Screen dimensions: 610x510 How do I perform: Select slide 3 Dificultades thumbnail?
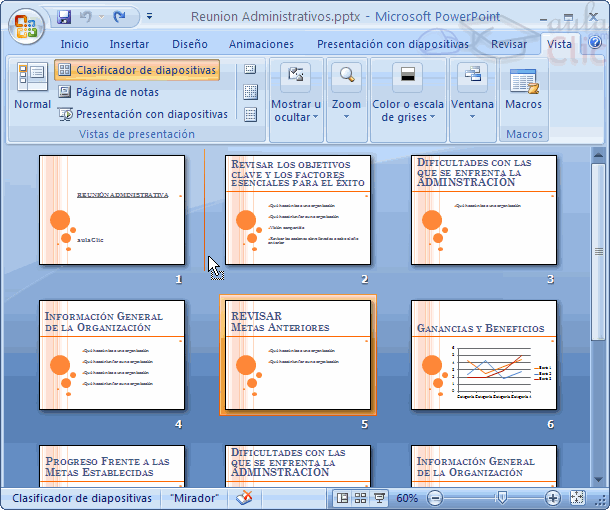click(484, 210)
